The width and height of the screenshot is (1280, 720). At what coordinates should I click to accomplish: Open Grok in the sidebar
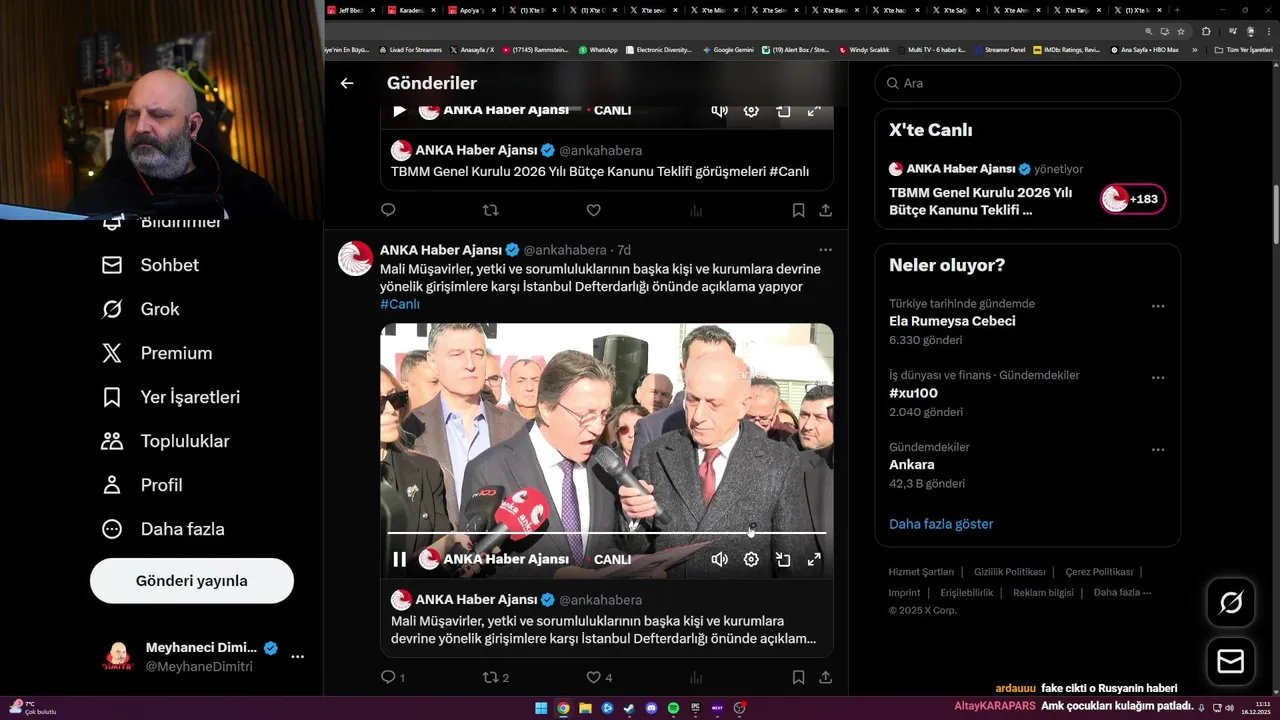(140, 309)
